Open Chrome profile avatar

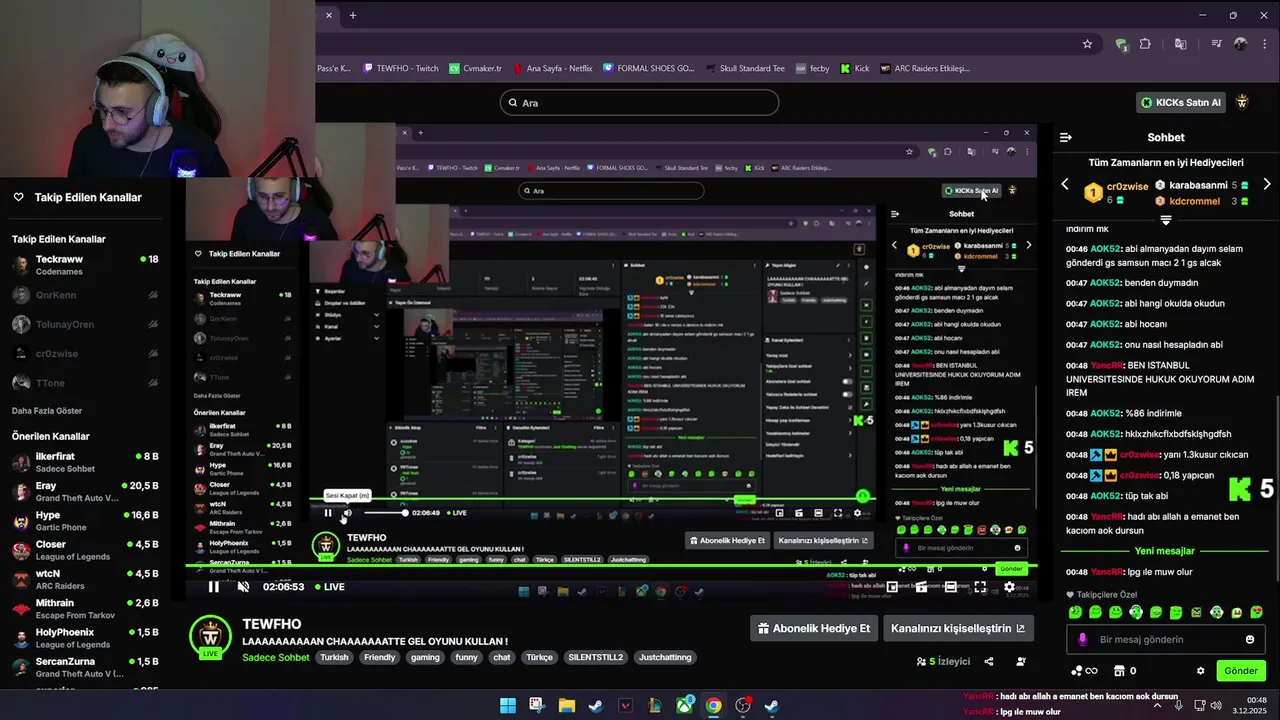[1241, 44]
